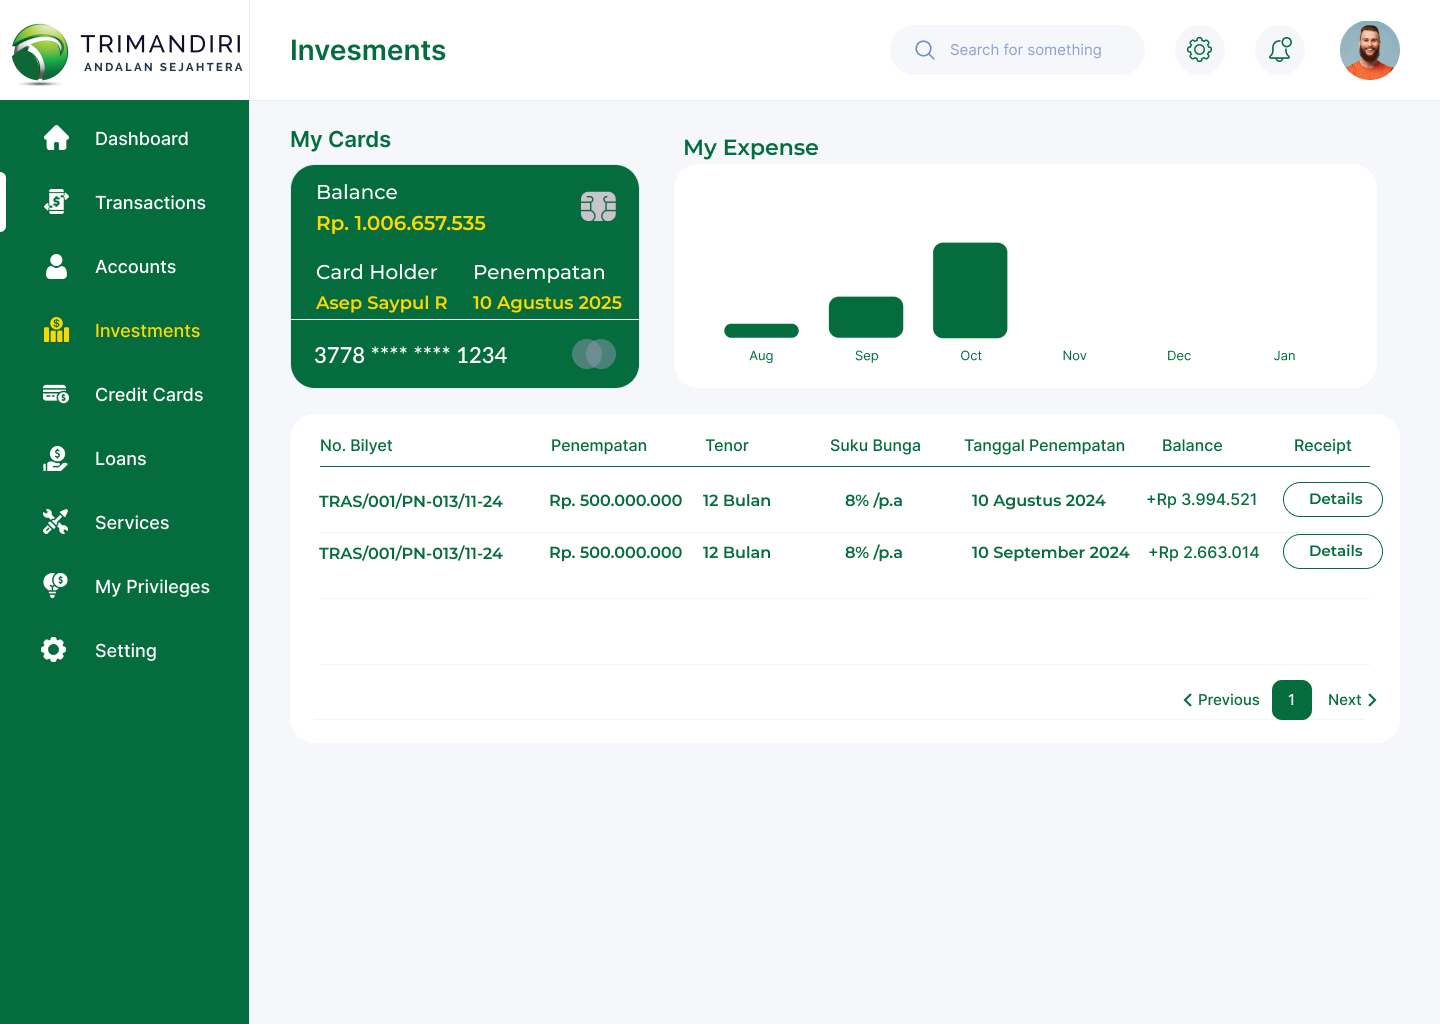
Task: Click the green balance card
Action: point(465,276)
